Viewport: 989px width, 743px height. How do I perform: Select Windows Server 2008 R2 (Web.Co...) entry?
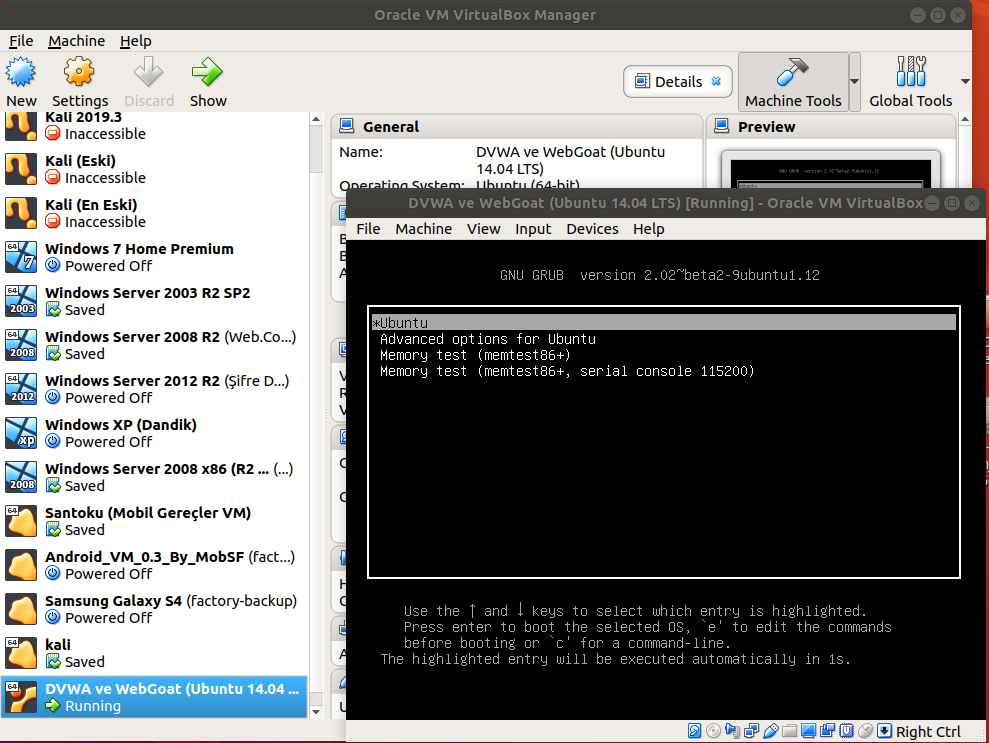(x=155, y=345)
